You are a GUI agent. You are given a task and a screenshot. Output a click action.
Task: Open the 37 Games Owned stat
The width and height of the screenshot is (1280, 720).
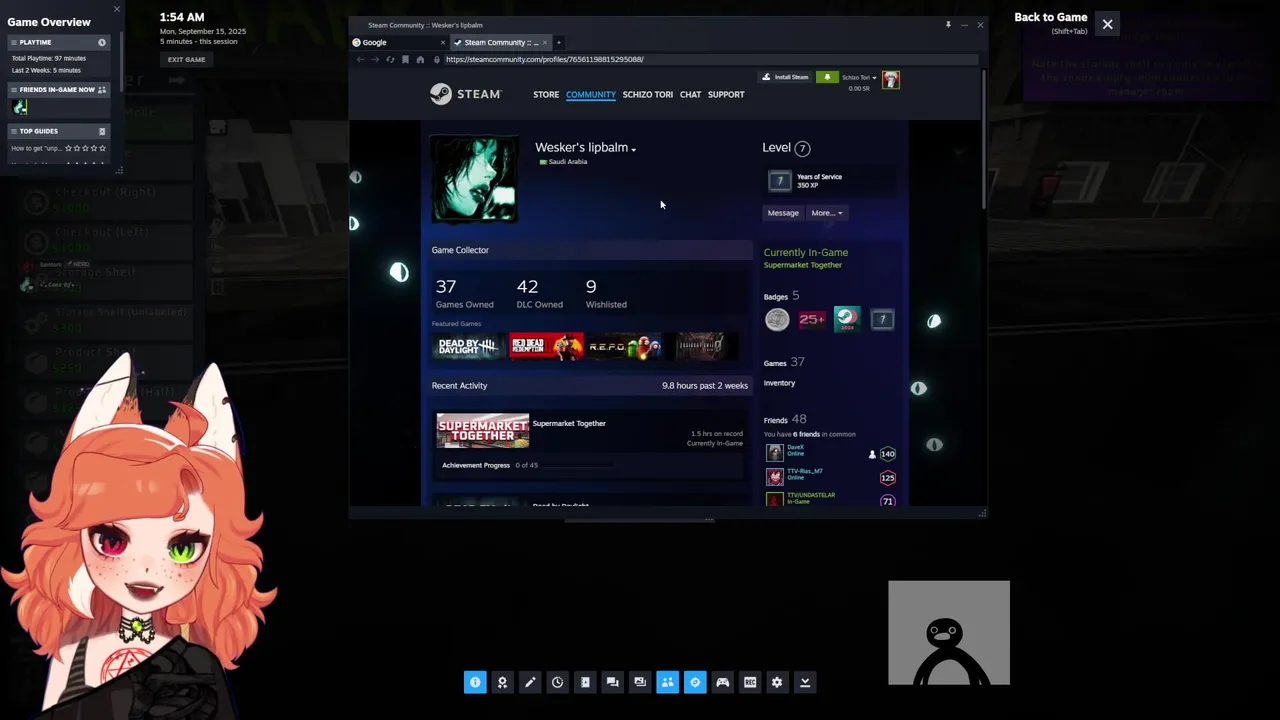pos(464,294)
